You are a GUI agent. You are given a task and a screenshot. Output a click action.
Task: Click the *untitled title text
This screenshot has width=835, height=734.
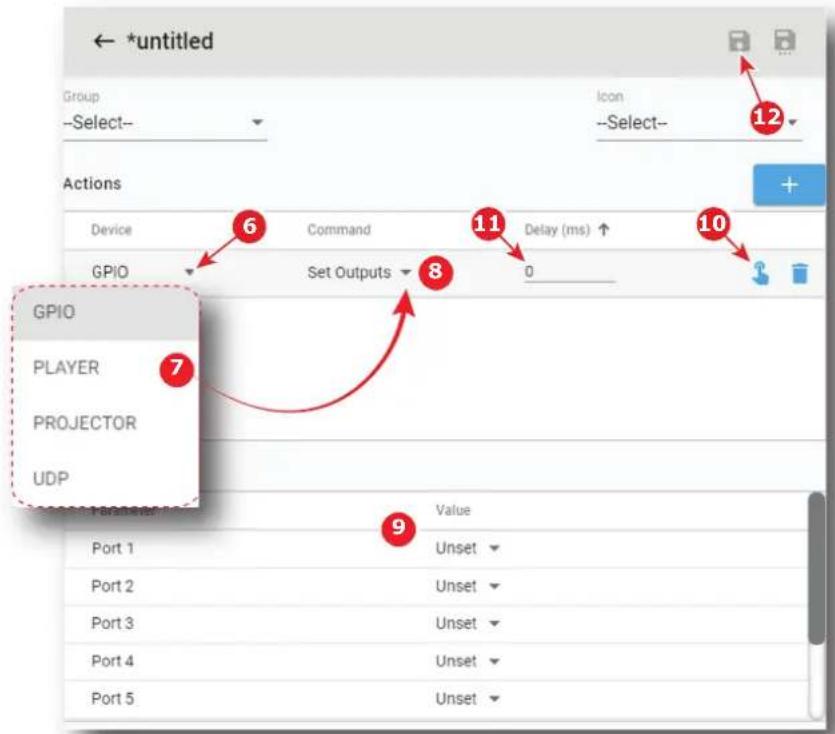170,41
